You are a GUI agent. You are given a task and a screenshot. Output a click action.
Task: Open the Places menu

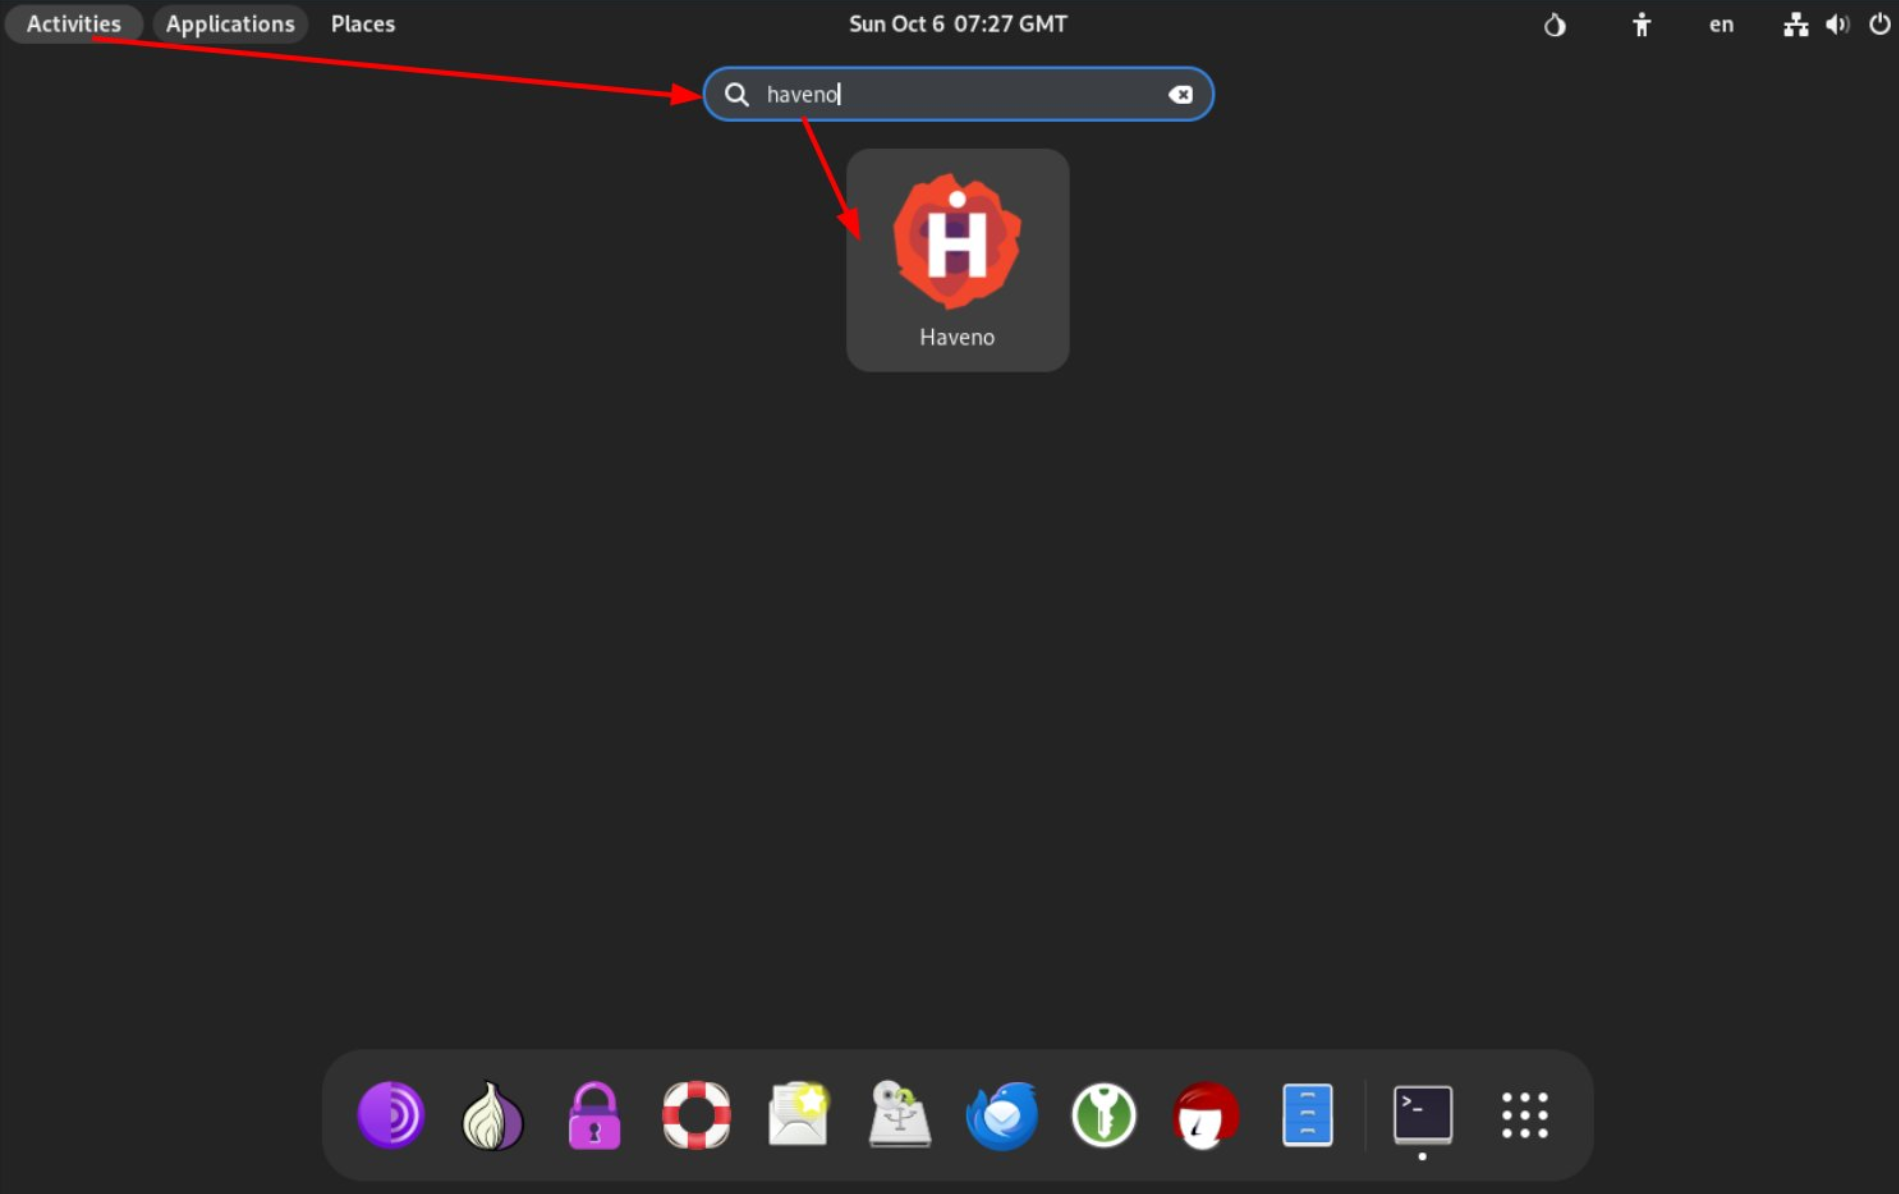363,24
